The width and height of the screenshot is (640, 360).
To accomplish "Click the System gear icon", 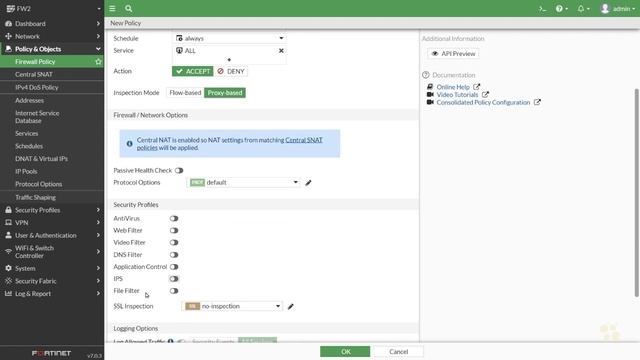I will [8, 268].
